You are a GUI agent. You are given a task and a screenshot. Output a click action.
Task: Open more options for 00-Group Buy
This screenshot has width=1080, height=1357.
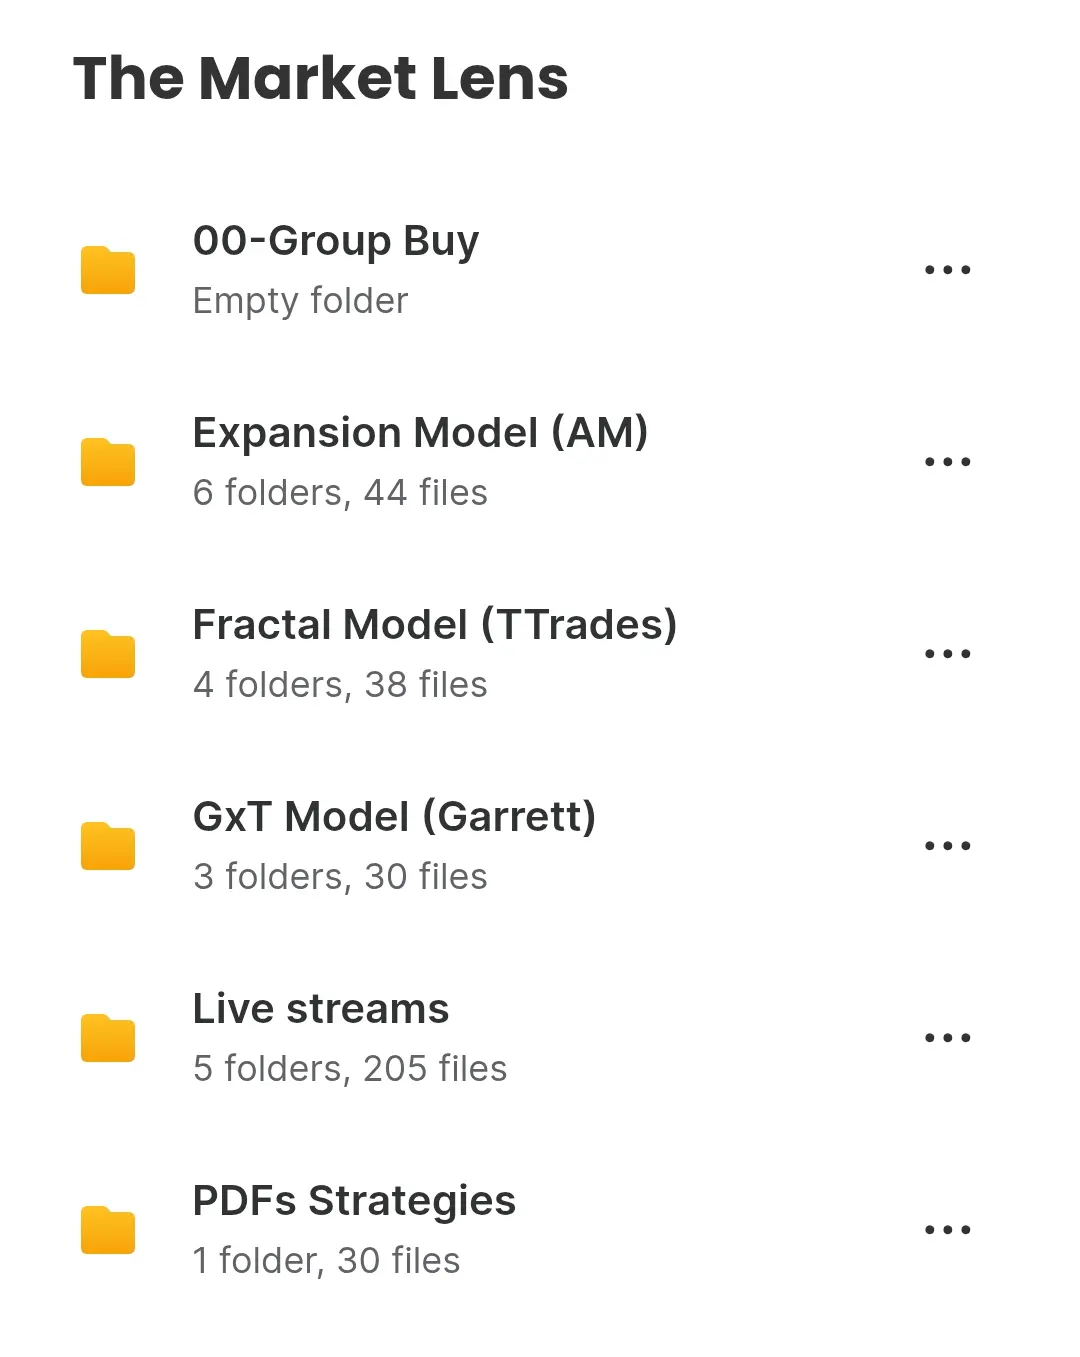948,270
